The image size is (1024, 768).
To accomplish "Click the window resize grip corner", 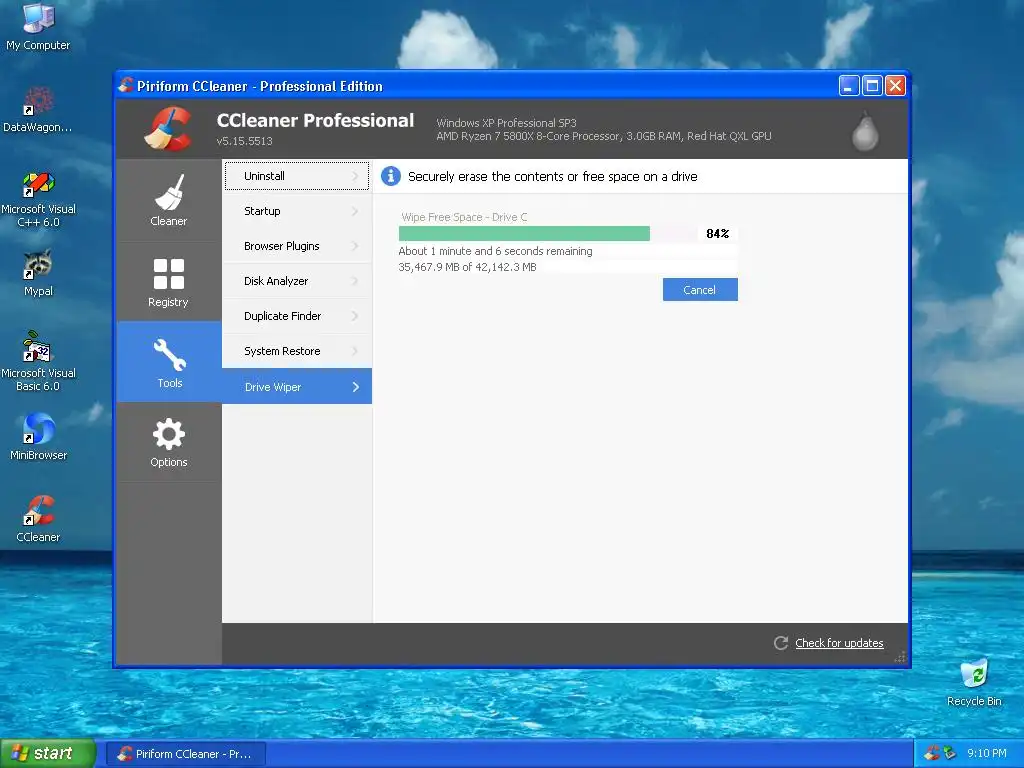I will (901, 657).
